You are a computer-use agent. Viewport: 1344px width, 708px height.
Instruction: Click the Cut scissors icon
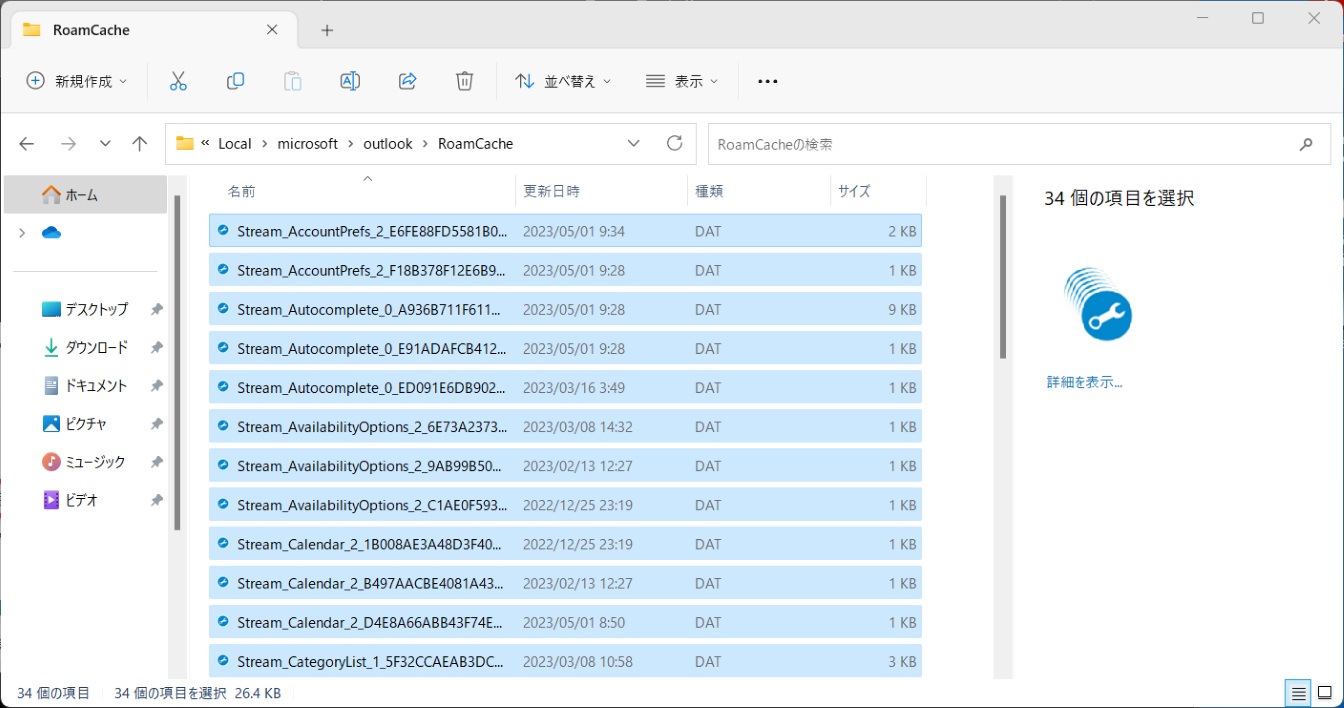(178, 81)
